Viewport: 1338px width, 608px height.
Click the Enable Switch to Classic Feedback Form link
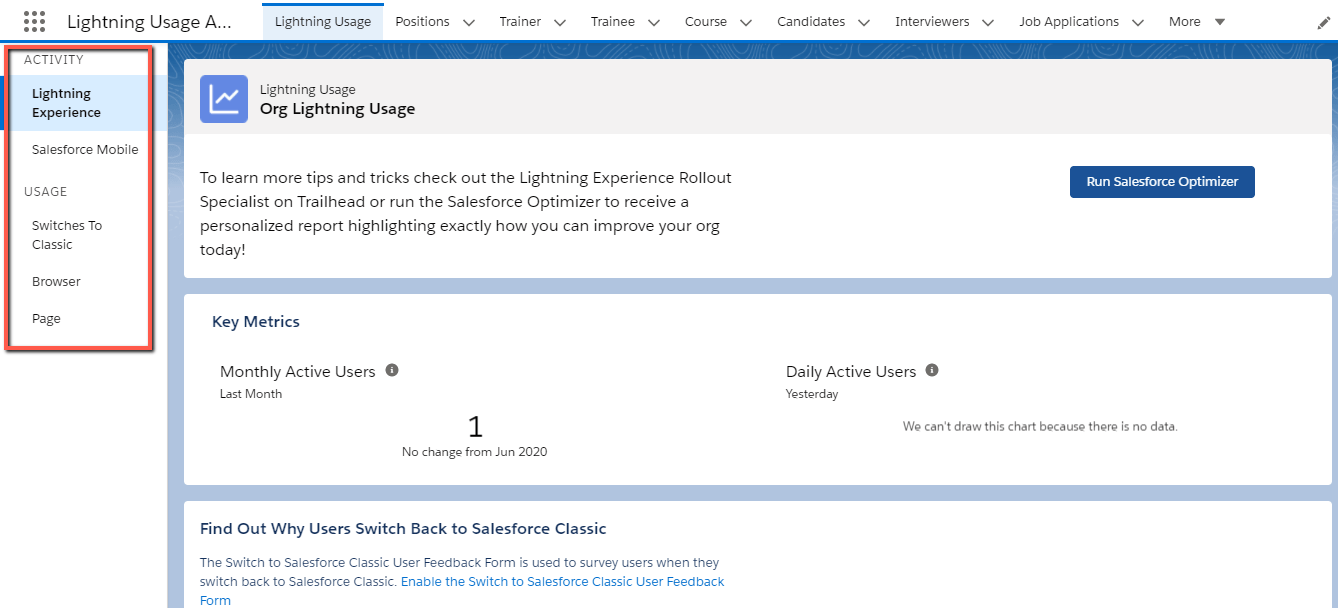562,582
